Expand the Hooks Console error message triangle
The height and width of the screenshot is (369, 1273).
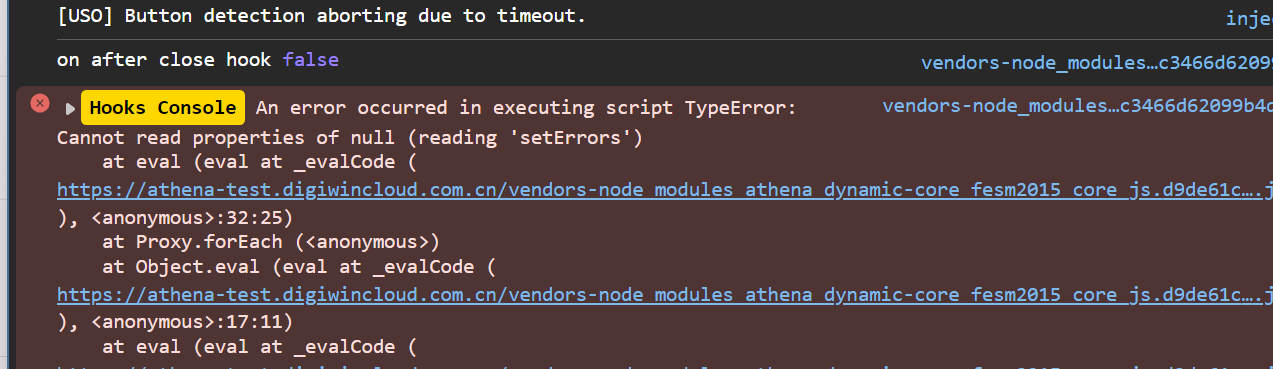70,108
